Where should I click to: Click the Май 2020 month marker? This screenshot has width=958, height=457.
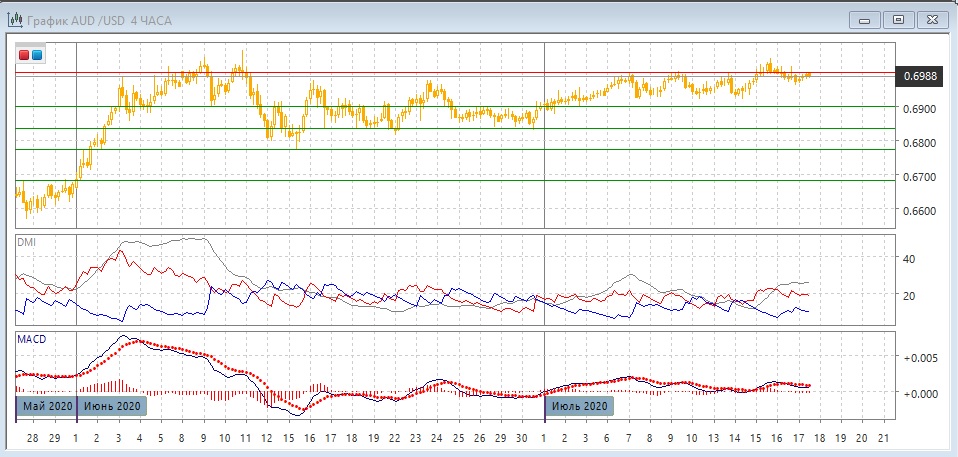pyautogui.click(x=46, y=406)
